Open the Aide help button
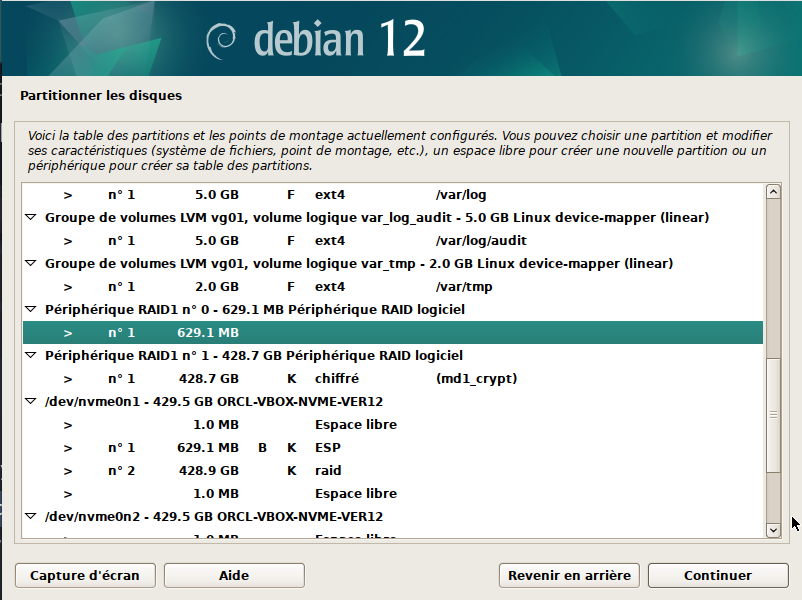The width and height of the screenshot is (802, 600). coord(234,575)
